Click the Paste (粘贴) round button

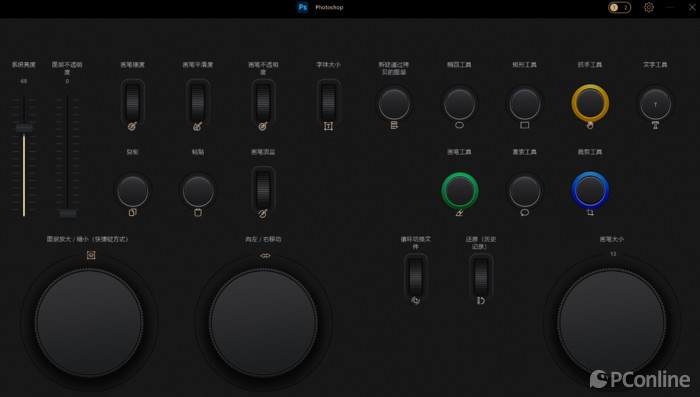point(198,191)
